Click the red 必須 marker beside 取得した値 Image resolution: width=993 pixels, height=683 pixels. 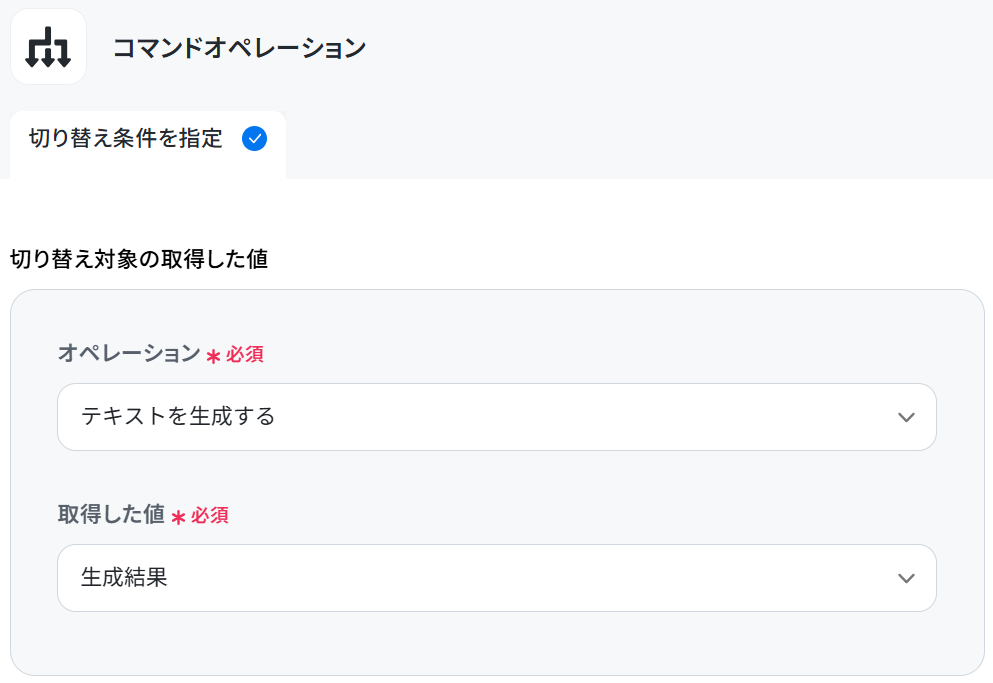pos(210,516)
